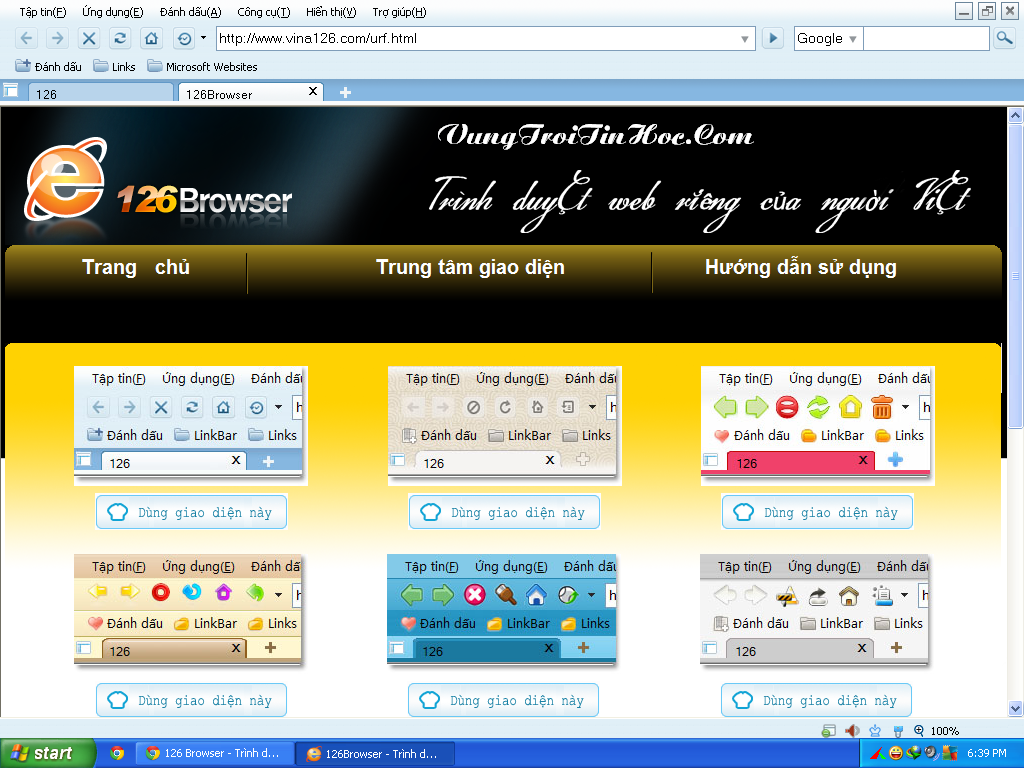Open the Tập tin(F) menu
Viewport: 1024px width, 768px height.
point(43,12)
